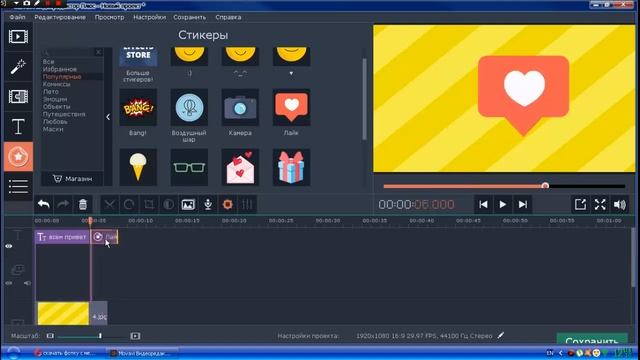Open color adjustment tool
Image resolution: width=640 pixels, height=360 pixels.
[x=168, y=204]
